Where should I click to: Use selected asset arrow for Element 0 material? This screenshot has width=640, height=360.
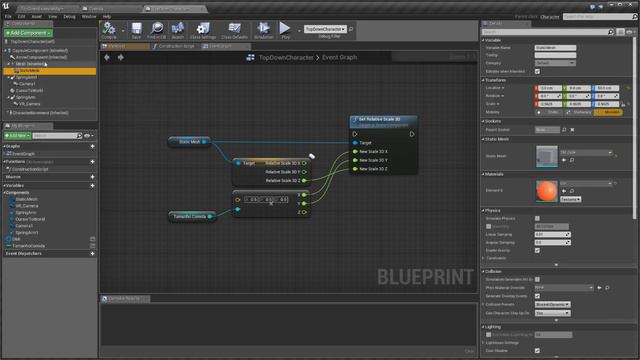pos(564,191)
